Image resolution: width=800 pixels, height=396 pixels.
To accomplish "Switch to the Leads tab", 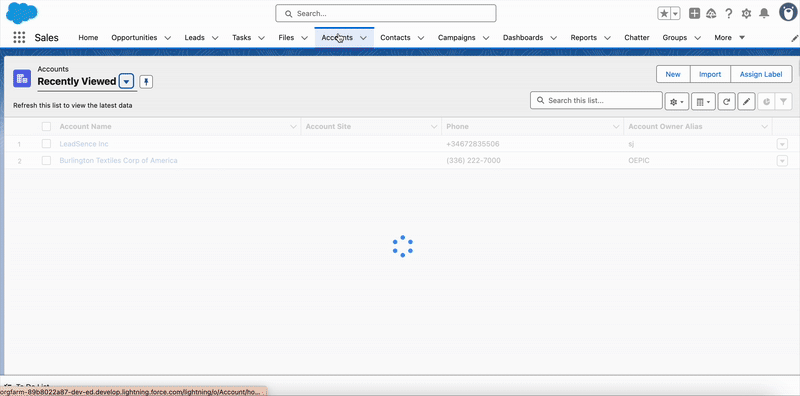I will pos(194,38).
